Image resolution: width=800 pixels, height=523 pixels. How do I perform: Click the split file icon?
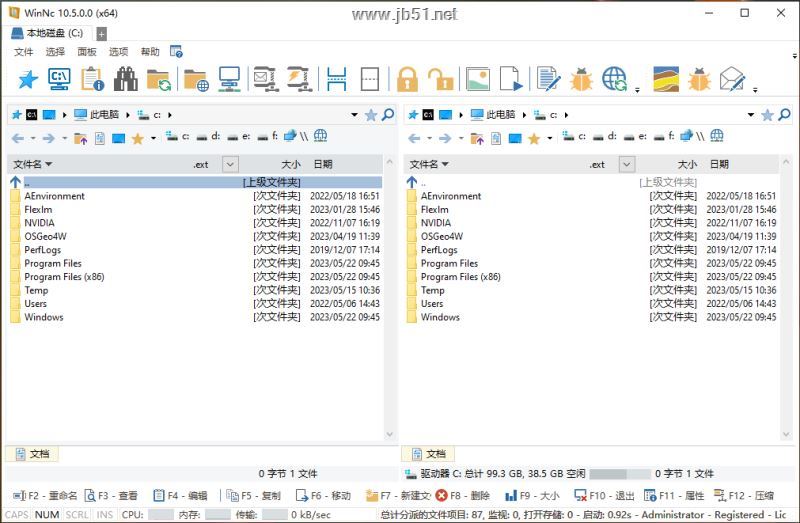(x=337, y=79)
